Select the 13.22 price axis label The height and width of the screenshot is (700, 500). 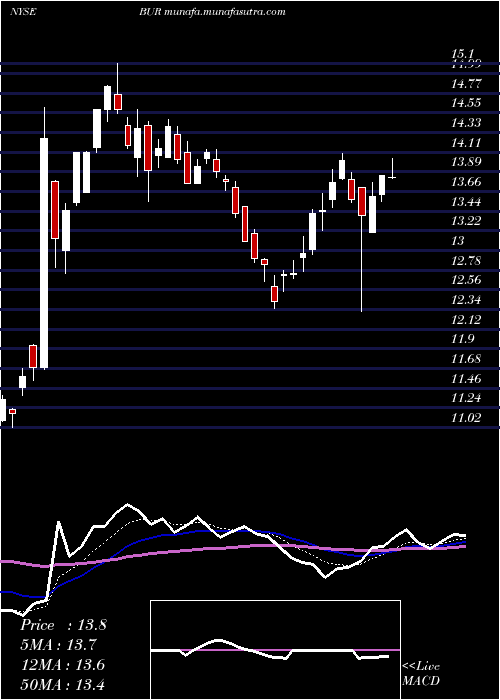pos(466,221)
